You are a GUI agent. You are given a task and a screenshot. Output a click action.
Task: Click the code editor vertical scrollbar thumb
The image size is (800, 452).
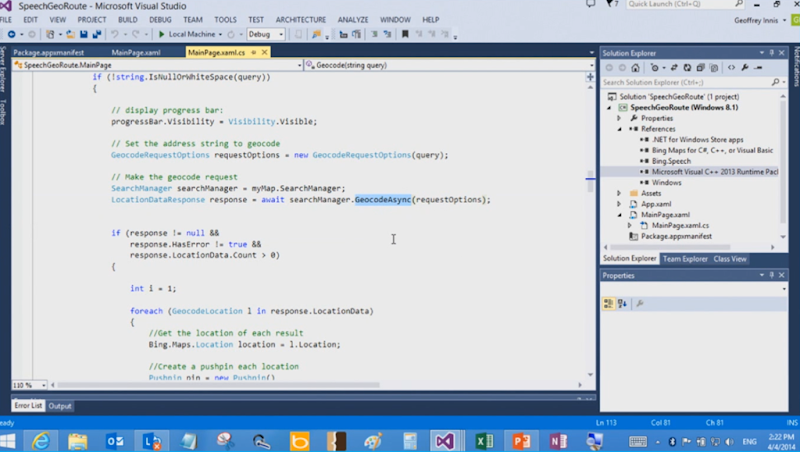[x=590, y=181]
